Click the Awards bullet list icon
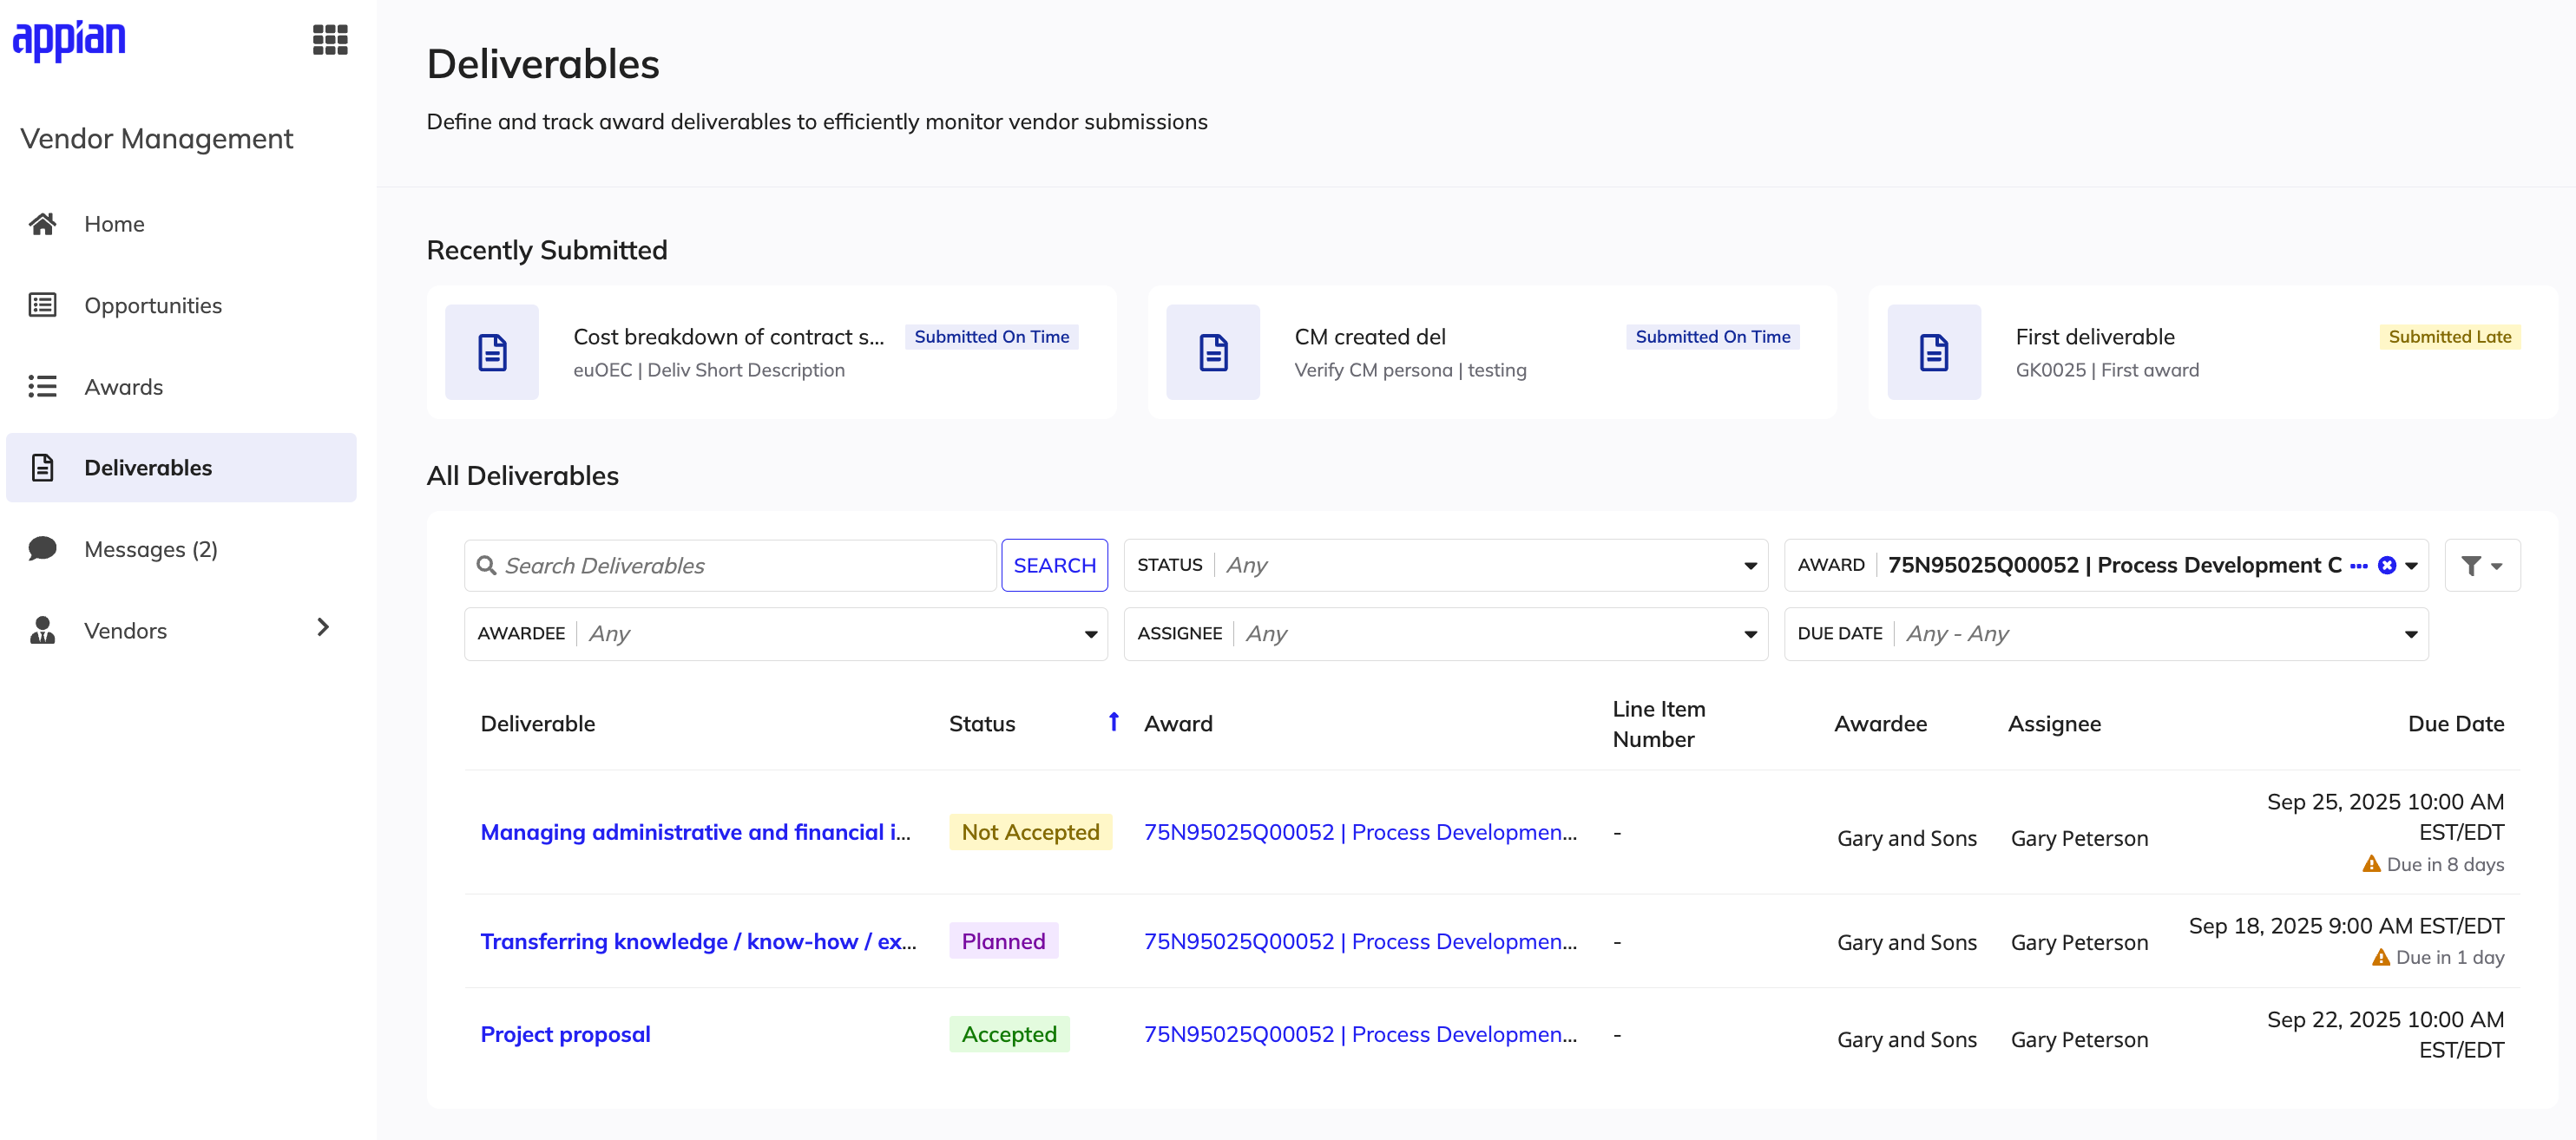2576x1140 pixels. pos(42,386)
